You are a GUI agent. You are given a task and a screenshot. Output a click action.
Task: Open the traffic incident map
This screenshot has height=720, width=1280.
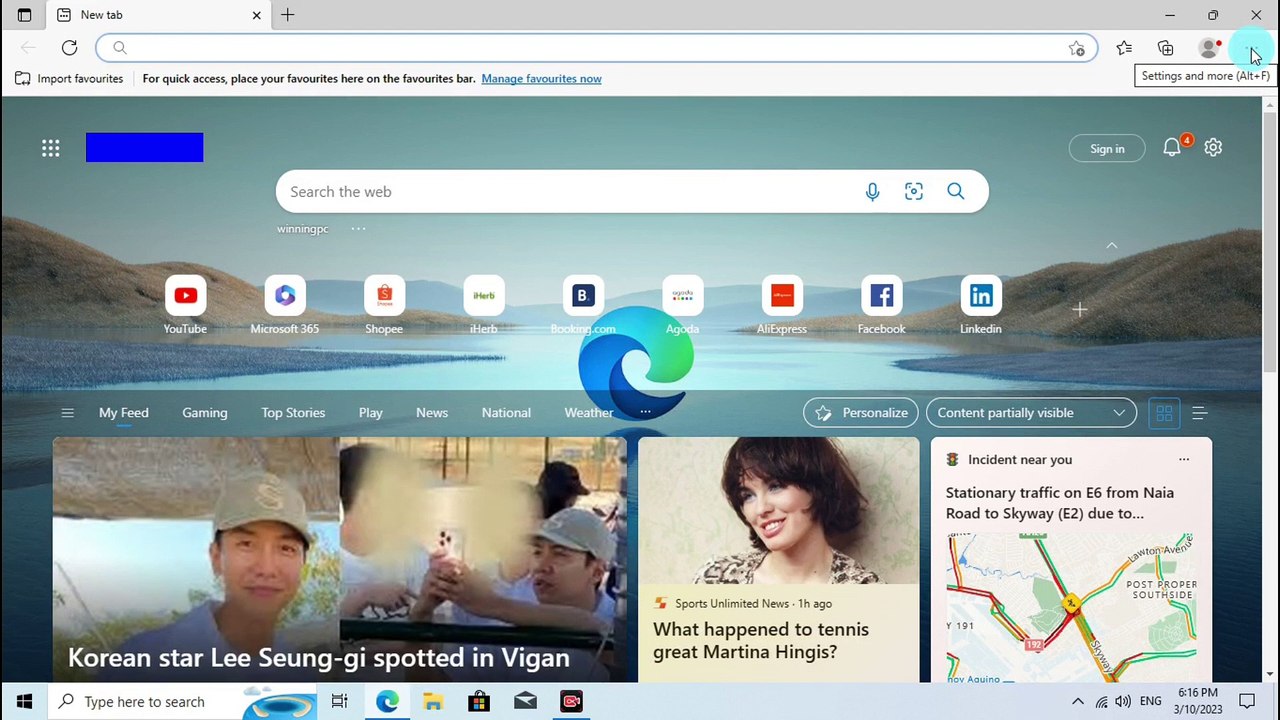[x=1071, y=607]
